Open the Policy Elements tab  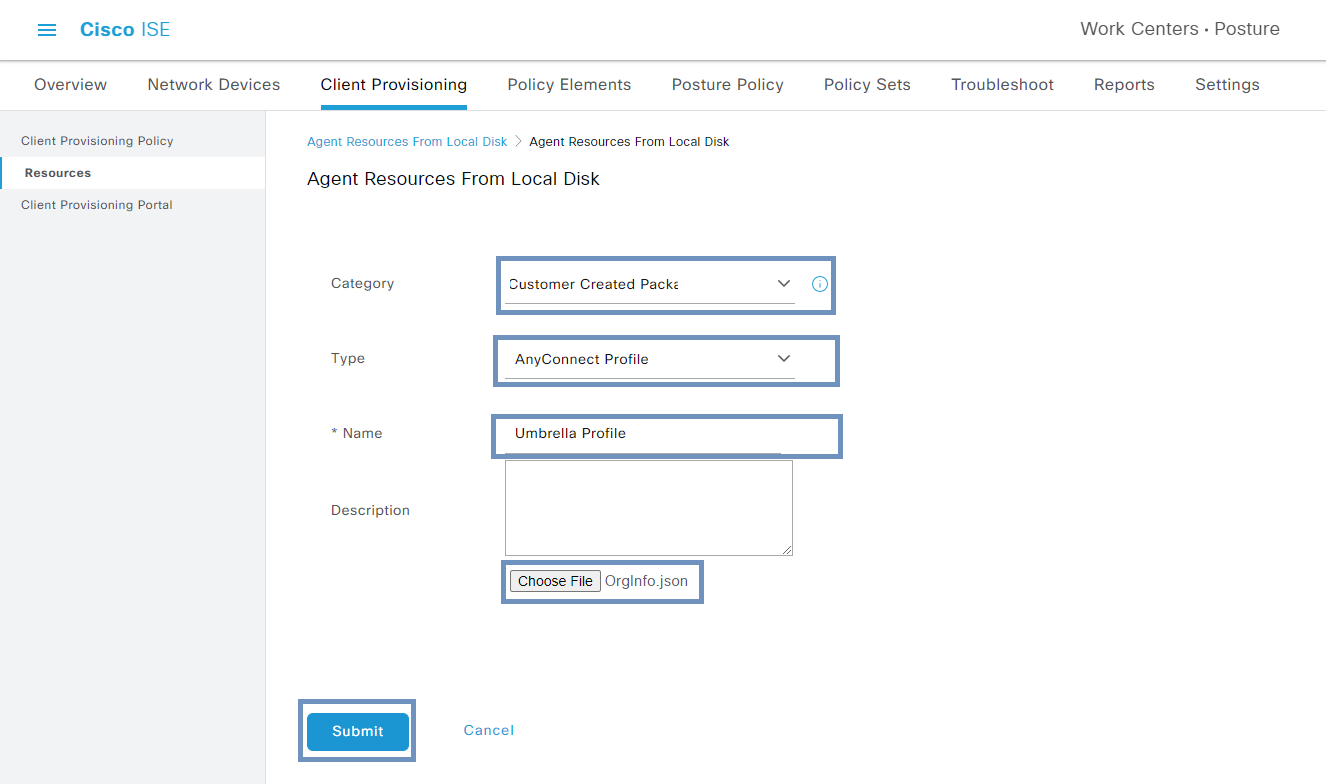(569, 85)
